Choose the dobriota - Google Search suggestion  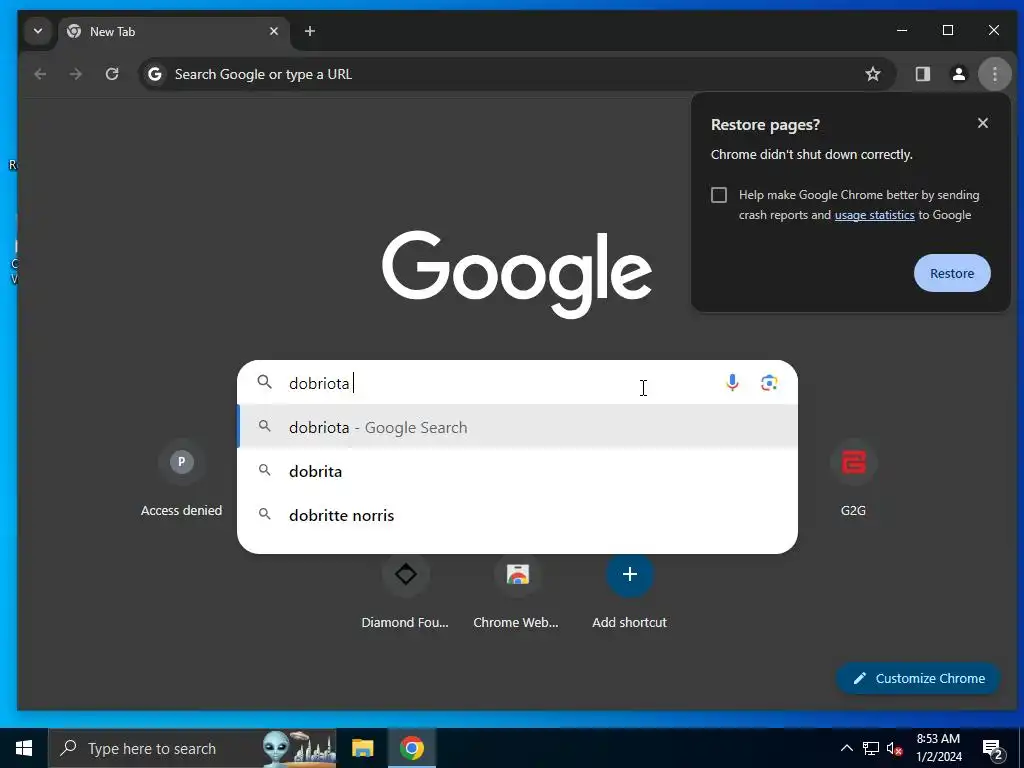517,427
